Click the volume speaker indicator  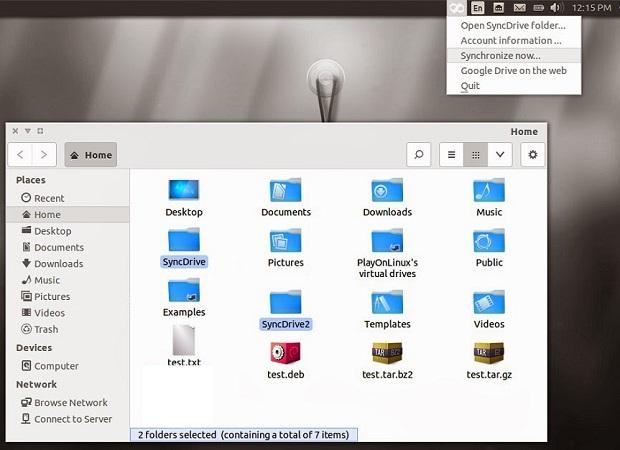(556, 8)
